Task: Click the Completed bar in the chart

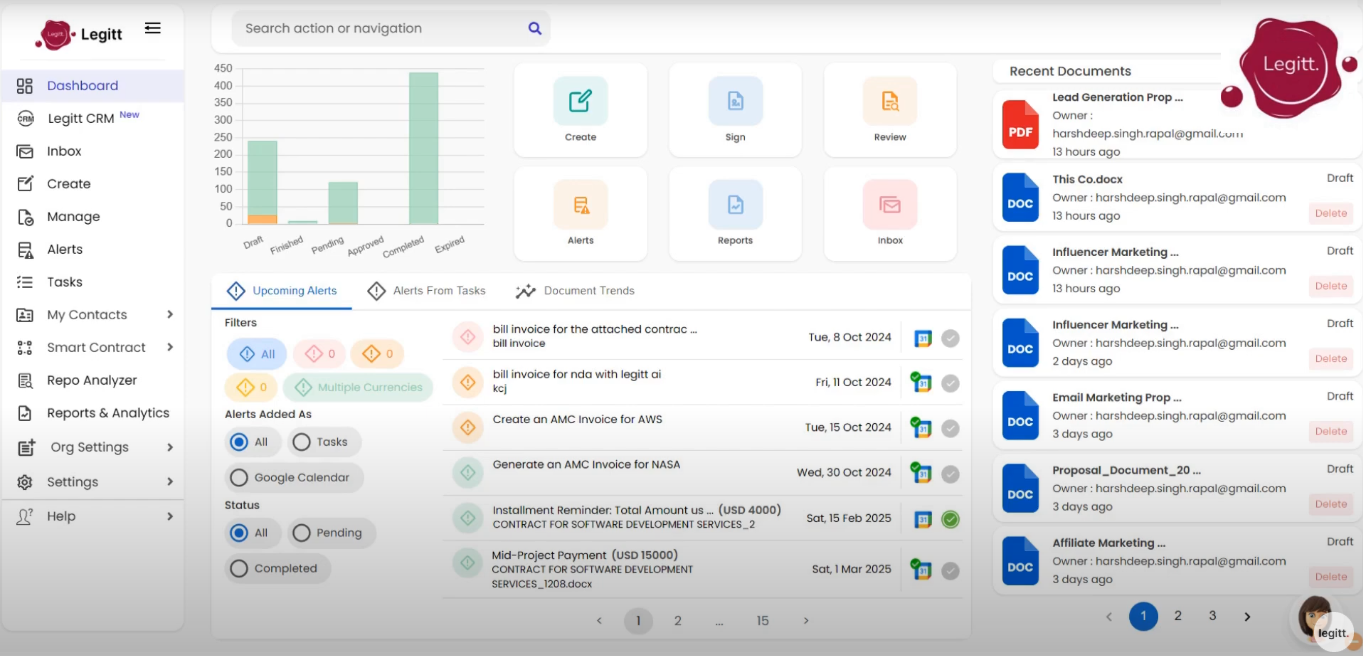Action: tap(423, 148)
